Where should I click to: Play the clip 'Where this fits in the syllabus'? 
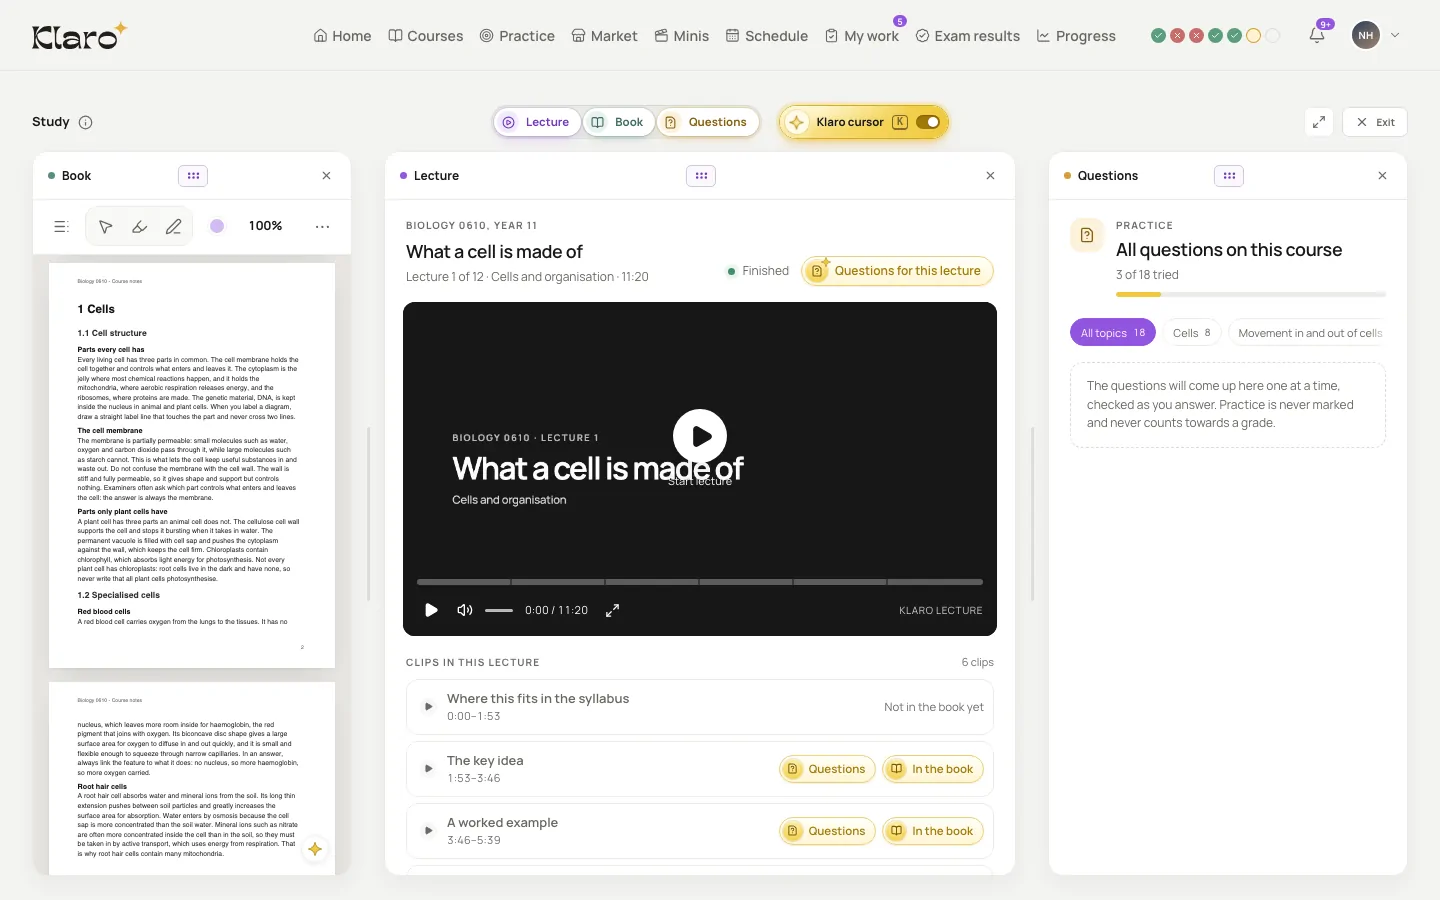428,707
